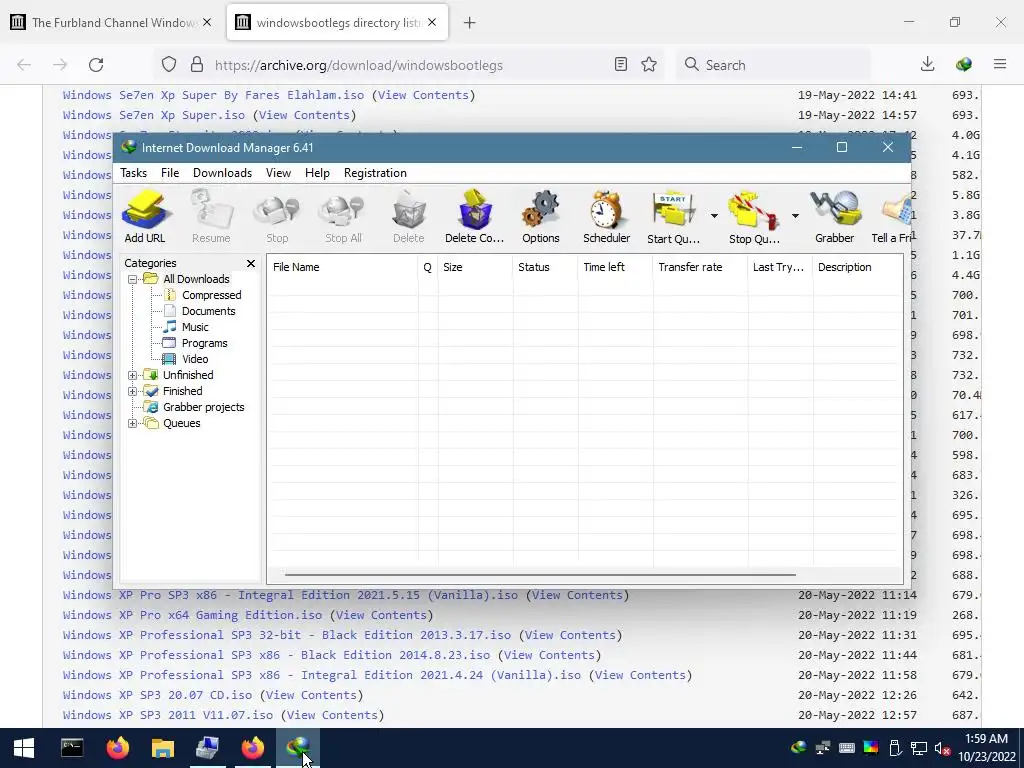Collapse the All Downloads tree node
Image resolution: width=1024 pixels, height=768 pixels.
pyautogui.click(x=133, y=279)
